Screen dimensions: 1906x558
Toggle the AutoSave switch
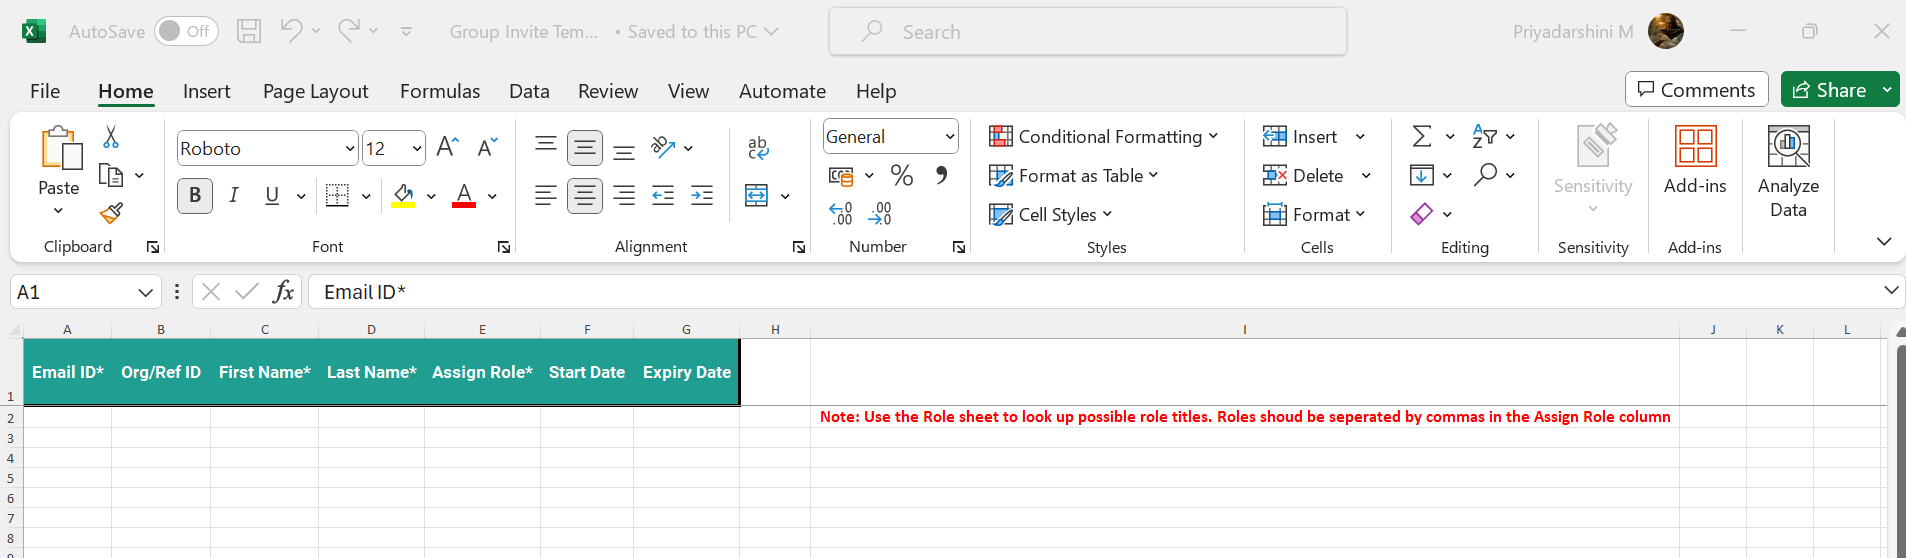pyautogui.click(x=186, y=31)
